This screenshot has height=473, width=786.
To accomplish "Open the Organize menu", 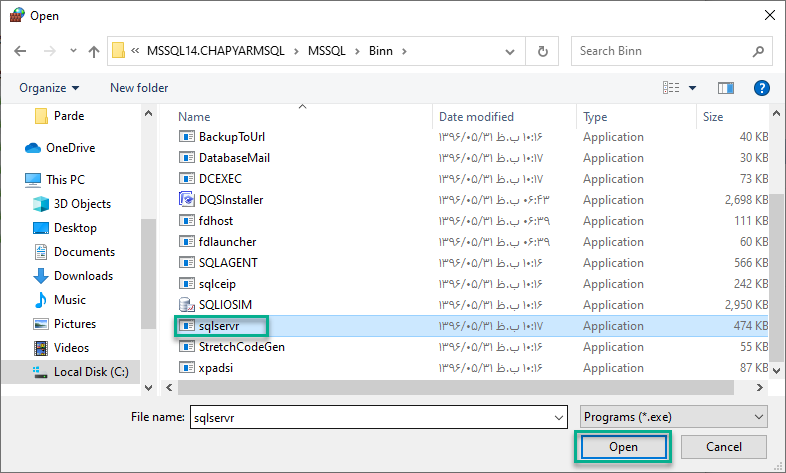I will tap(49, 88).
